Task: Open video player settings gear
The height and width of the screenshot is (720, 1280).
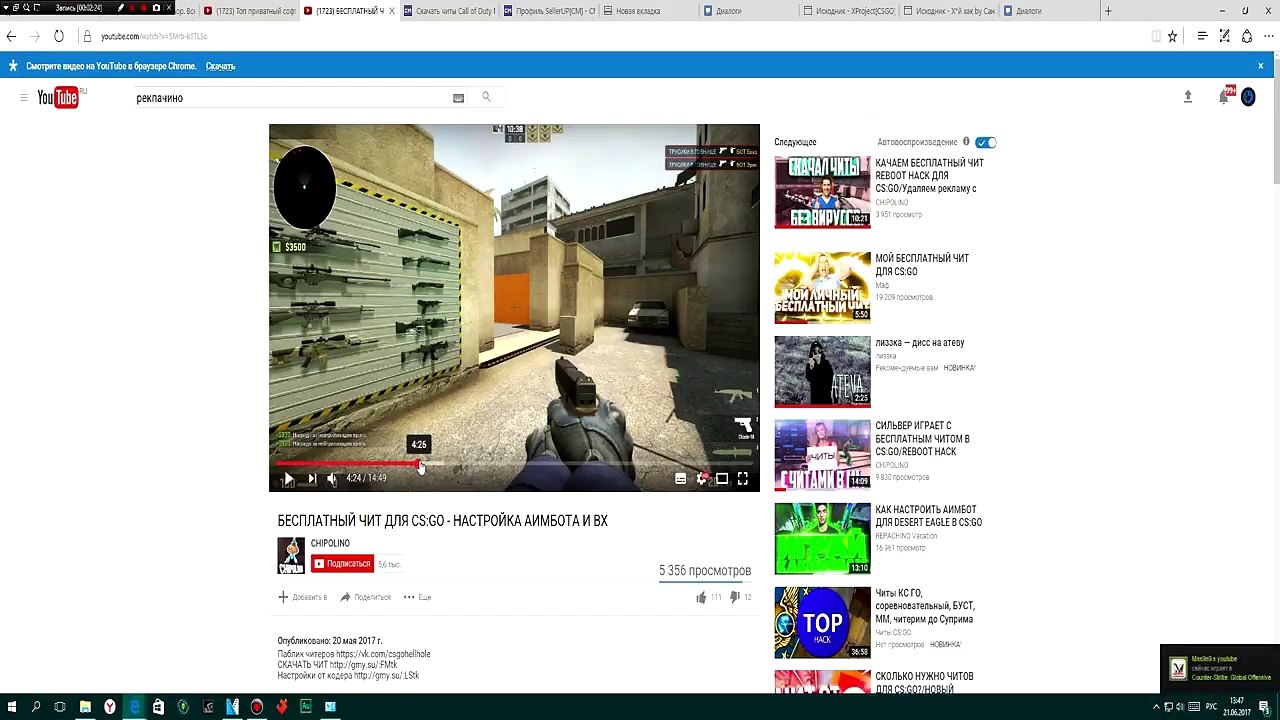Action: [702, 479]
